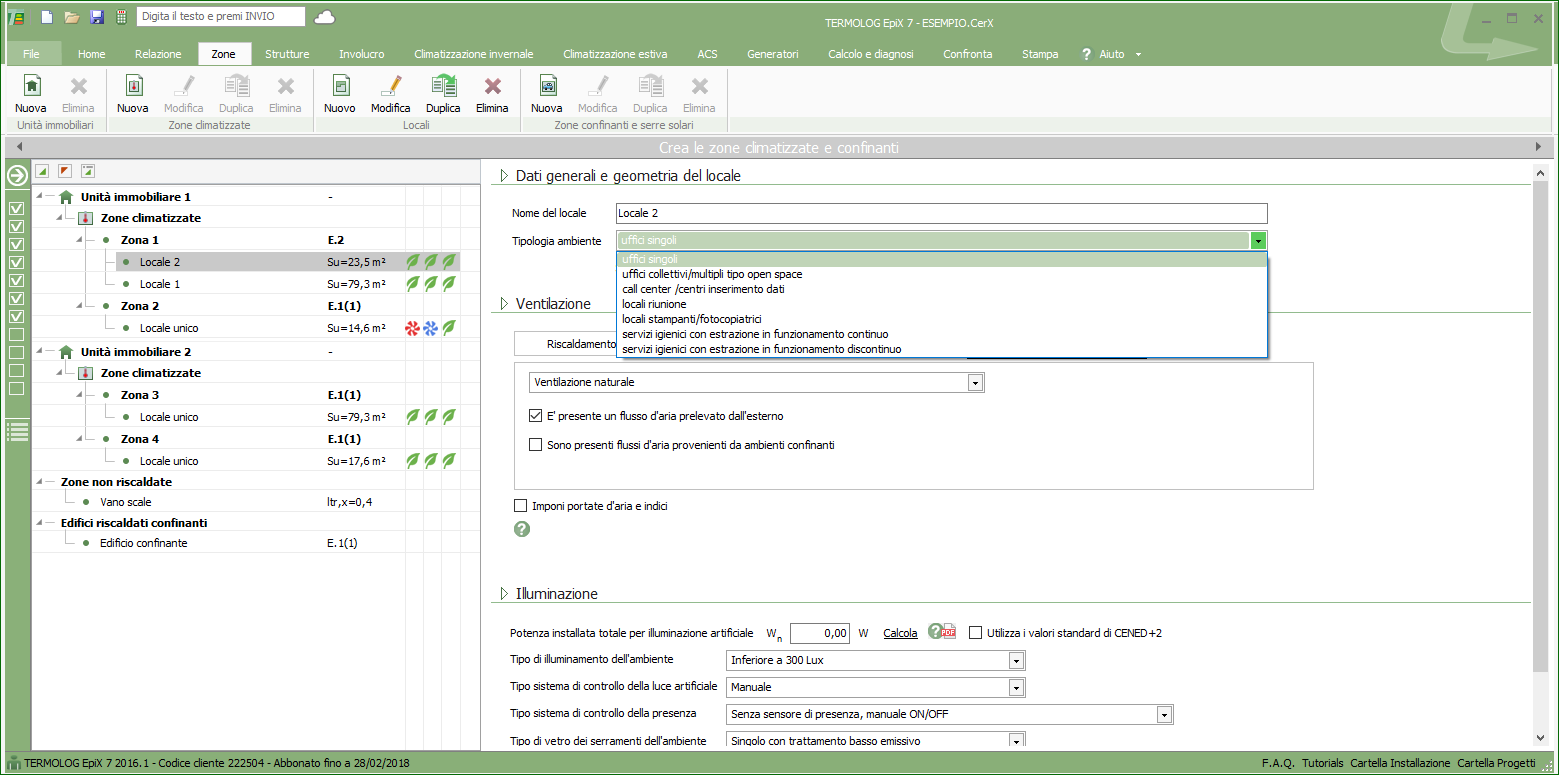The width and height of the screenshot is (1559, 775).
Task: Save the project with the floppy disk icon
Action: (96, 17)
